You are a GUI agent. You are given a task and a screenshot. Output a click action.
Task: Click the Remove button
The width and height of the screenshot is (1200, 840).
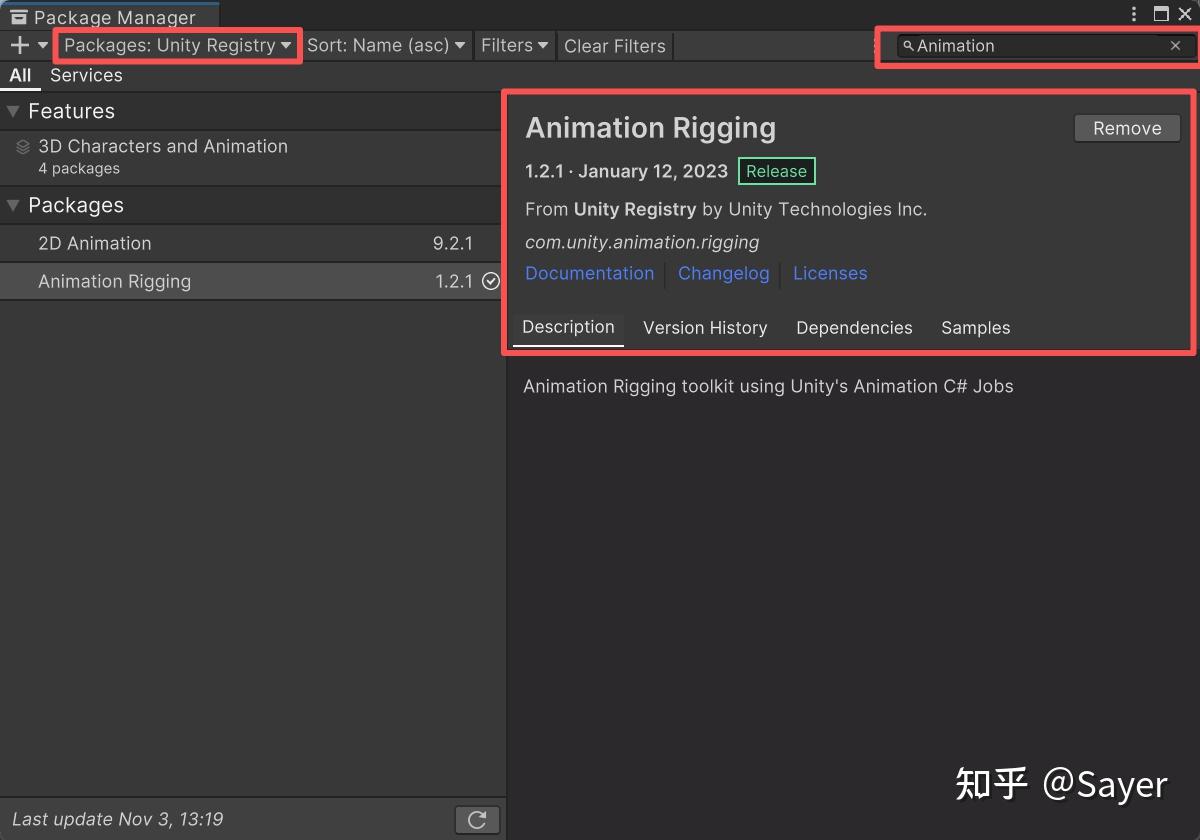[x=1127, y=128]
